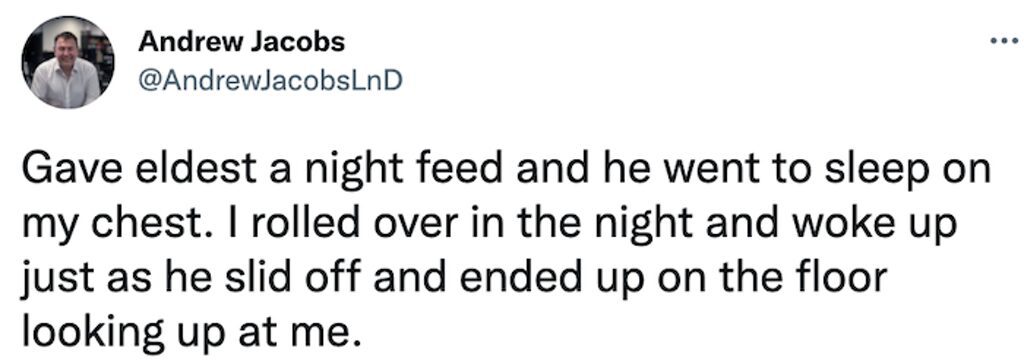
Task: Click the tweet body text to open it
Action: tap(507, 252)
